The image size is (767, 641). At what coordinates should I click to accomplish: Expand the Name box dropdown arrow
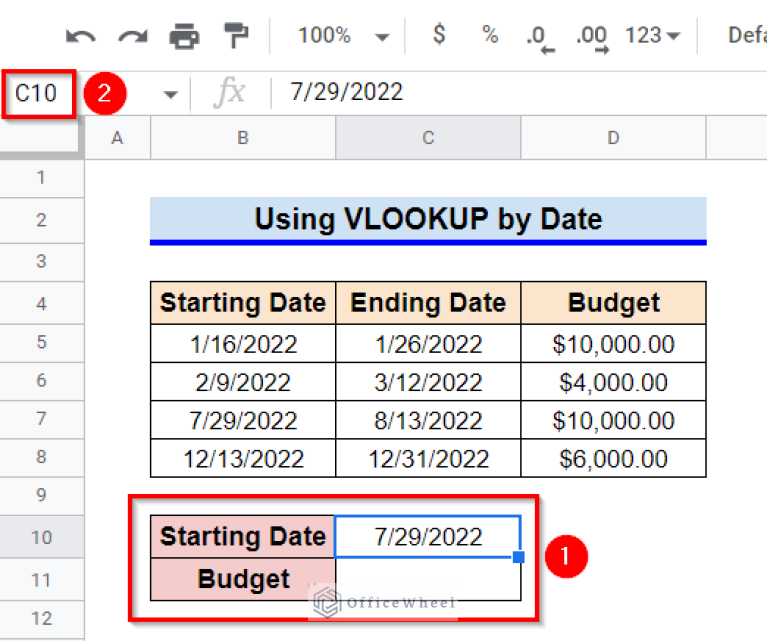(170, 94)
